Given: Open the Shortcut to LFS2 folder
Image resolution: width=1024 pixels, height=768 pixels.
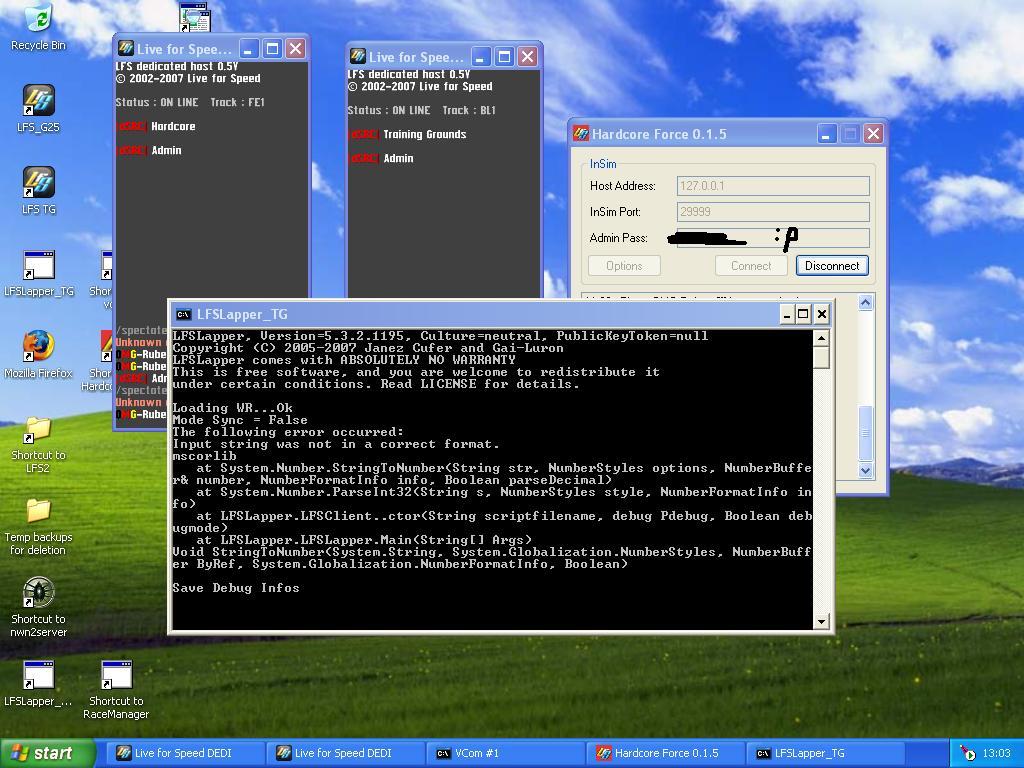Looking at the screenshot, I should (x=38, y=444).
